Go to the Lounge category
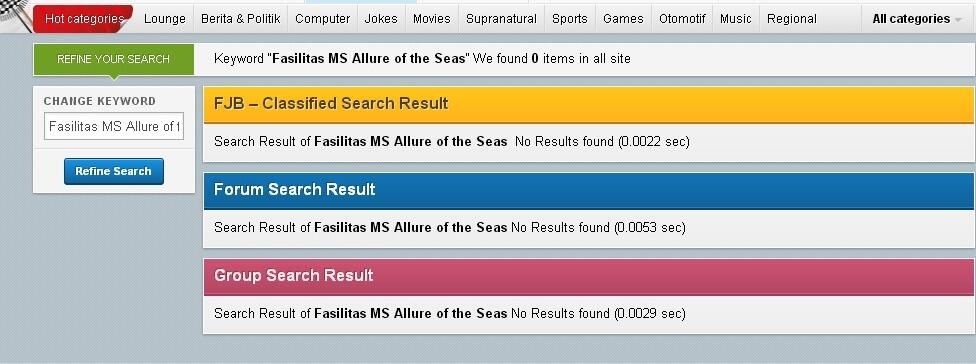This screenshot has height=364, width=976. (164, 19)
